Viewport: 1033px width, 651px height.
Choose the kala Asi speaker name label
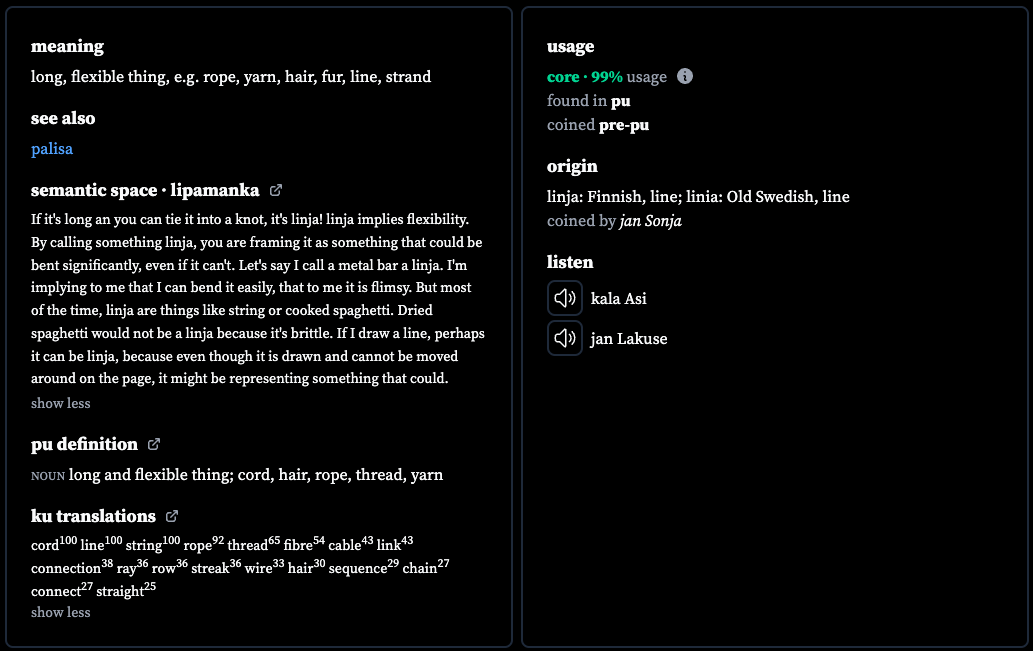(x=619, y=298)
